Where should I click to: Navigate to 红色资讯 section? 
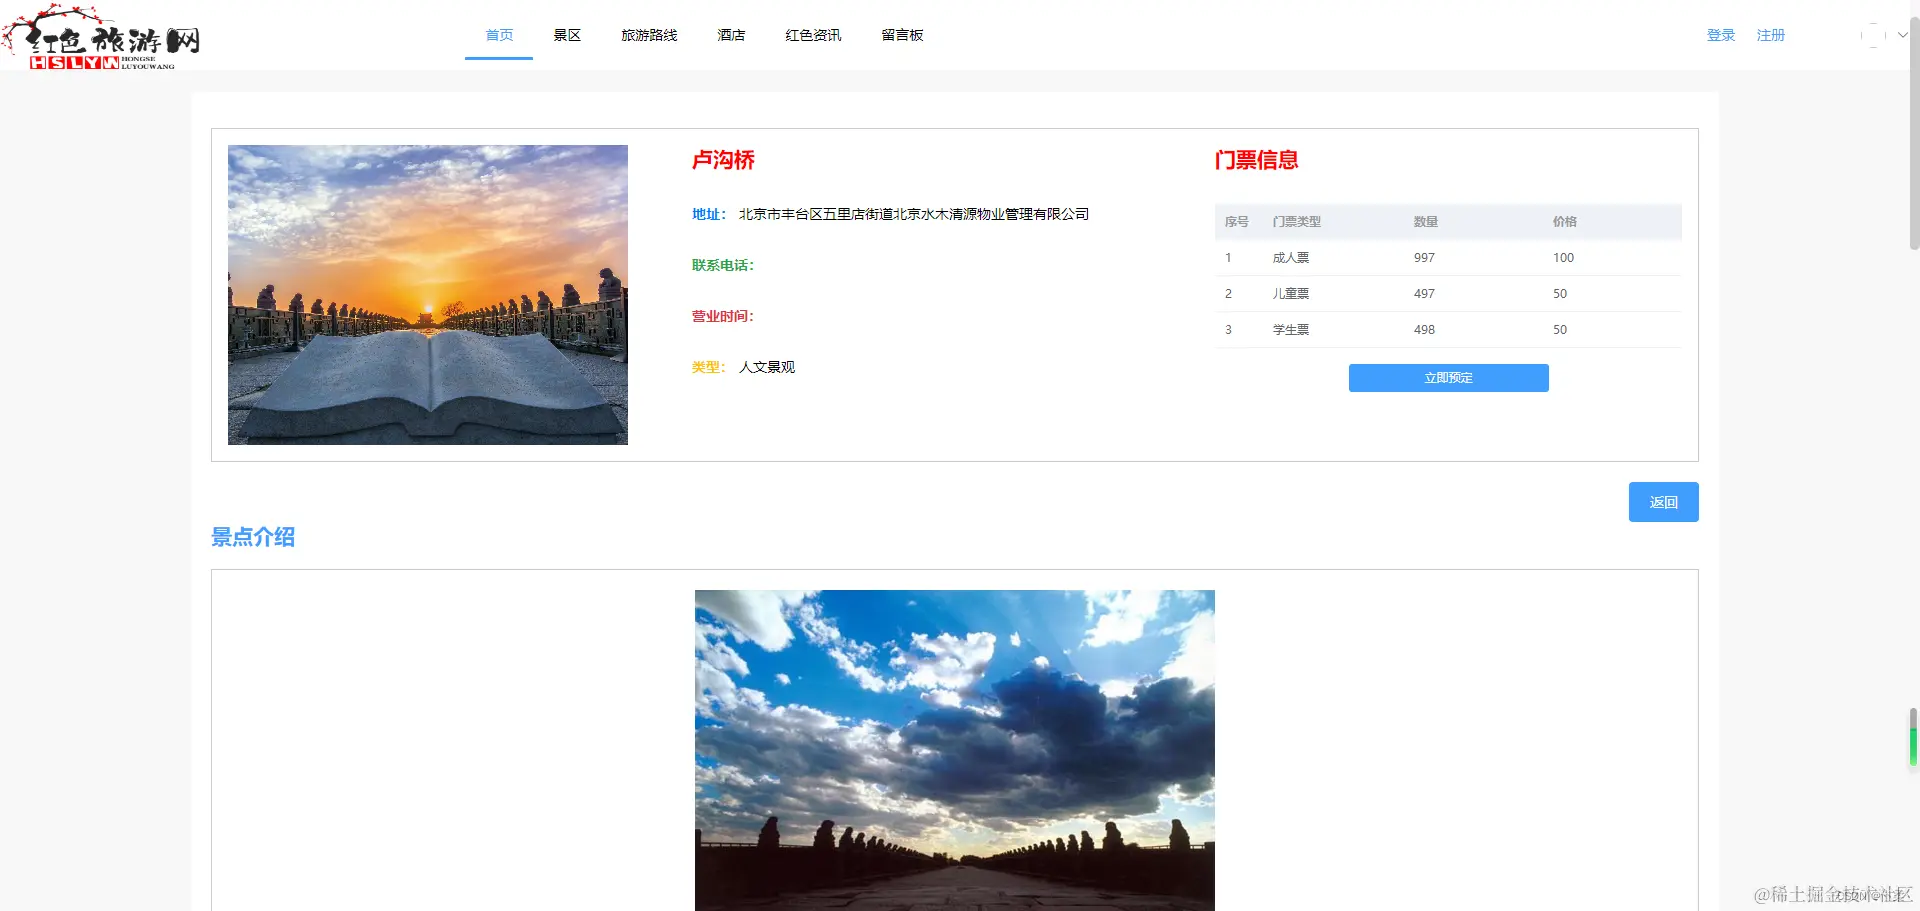tap(812, 35)
